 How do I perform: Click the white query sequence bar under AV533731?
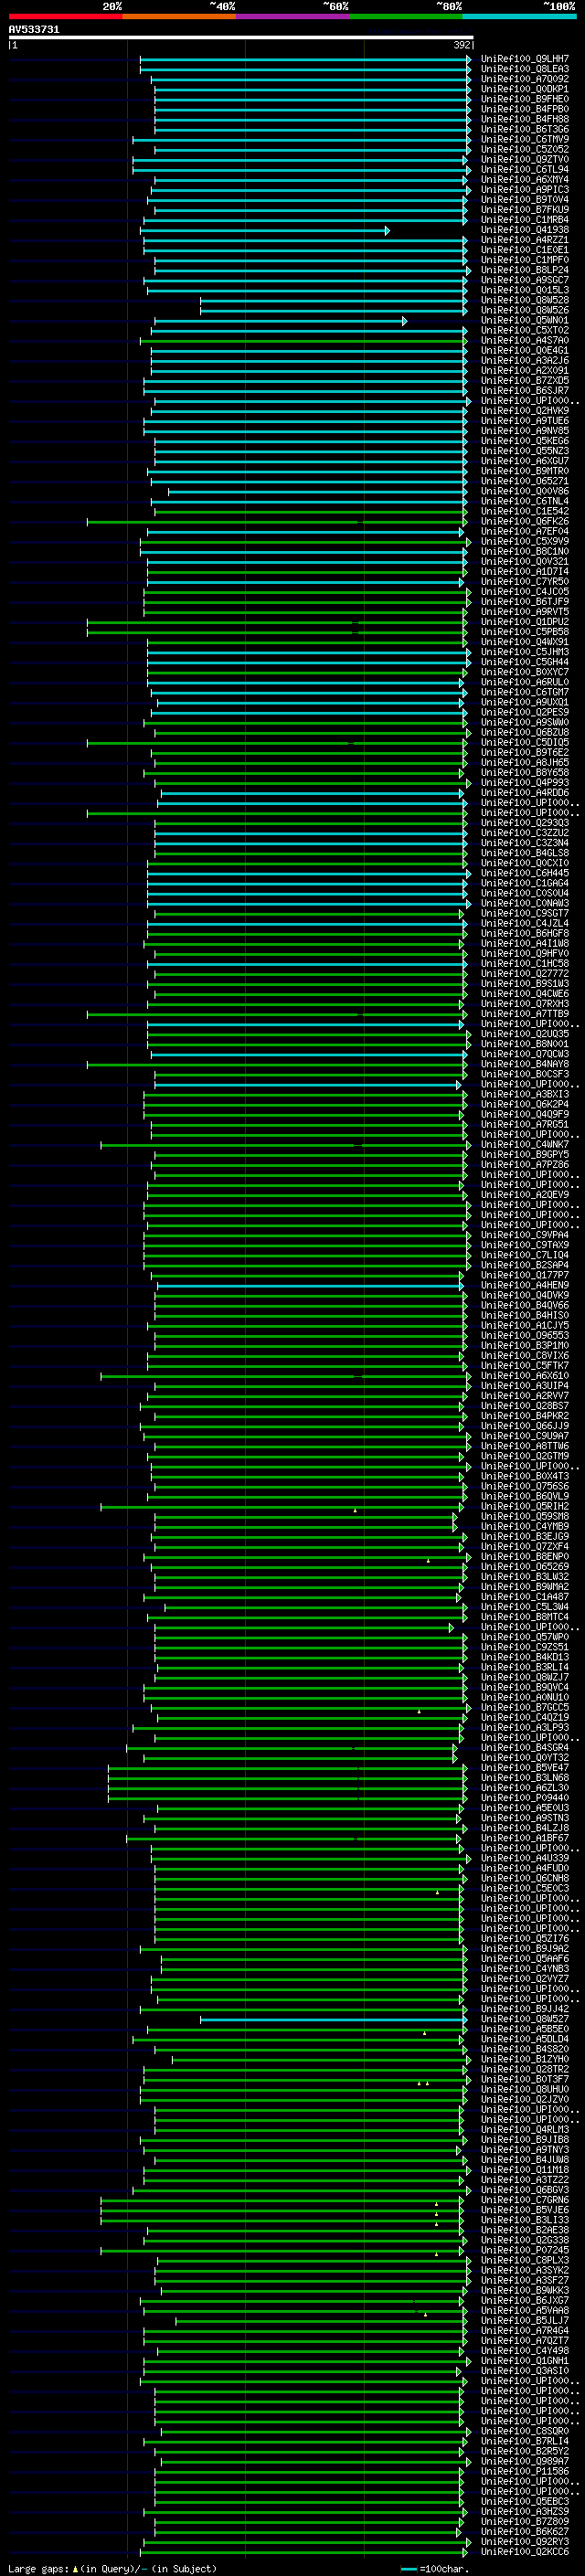click(241, 38)
